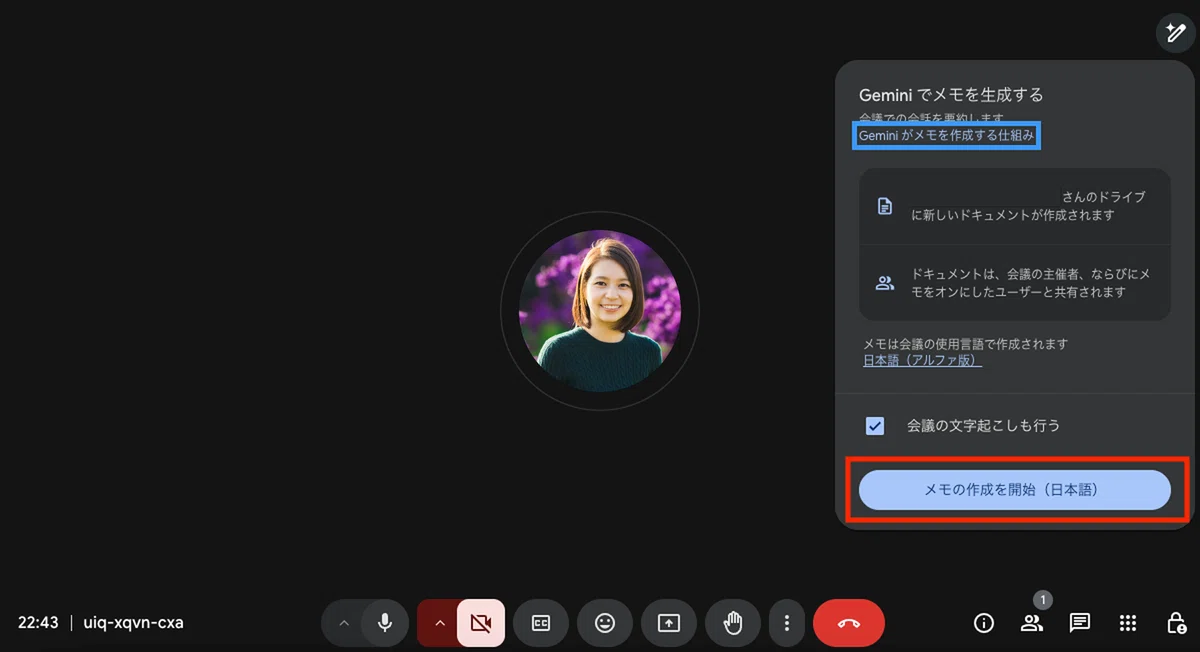This screenshot has width=1200, height=652.
Task: Click the participant's profile photo
Action: pyautogui.click(x=600, y=311)
